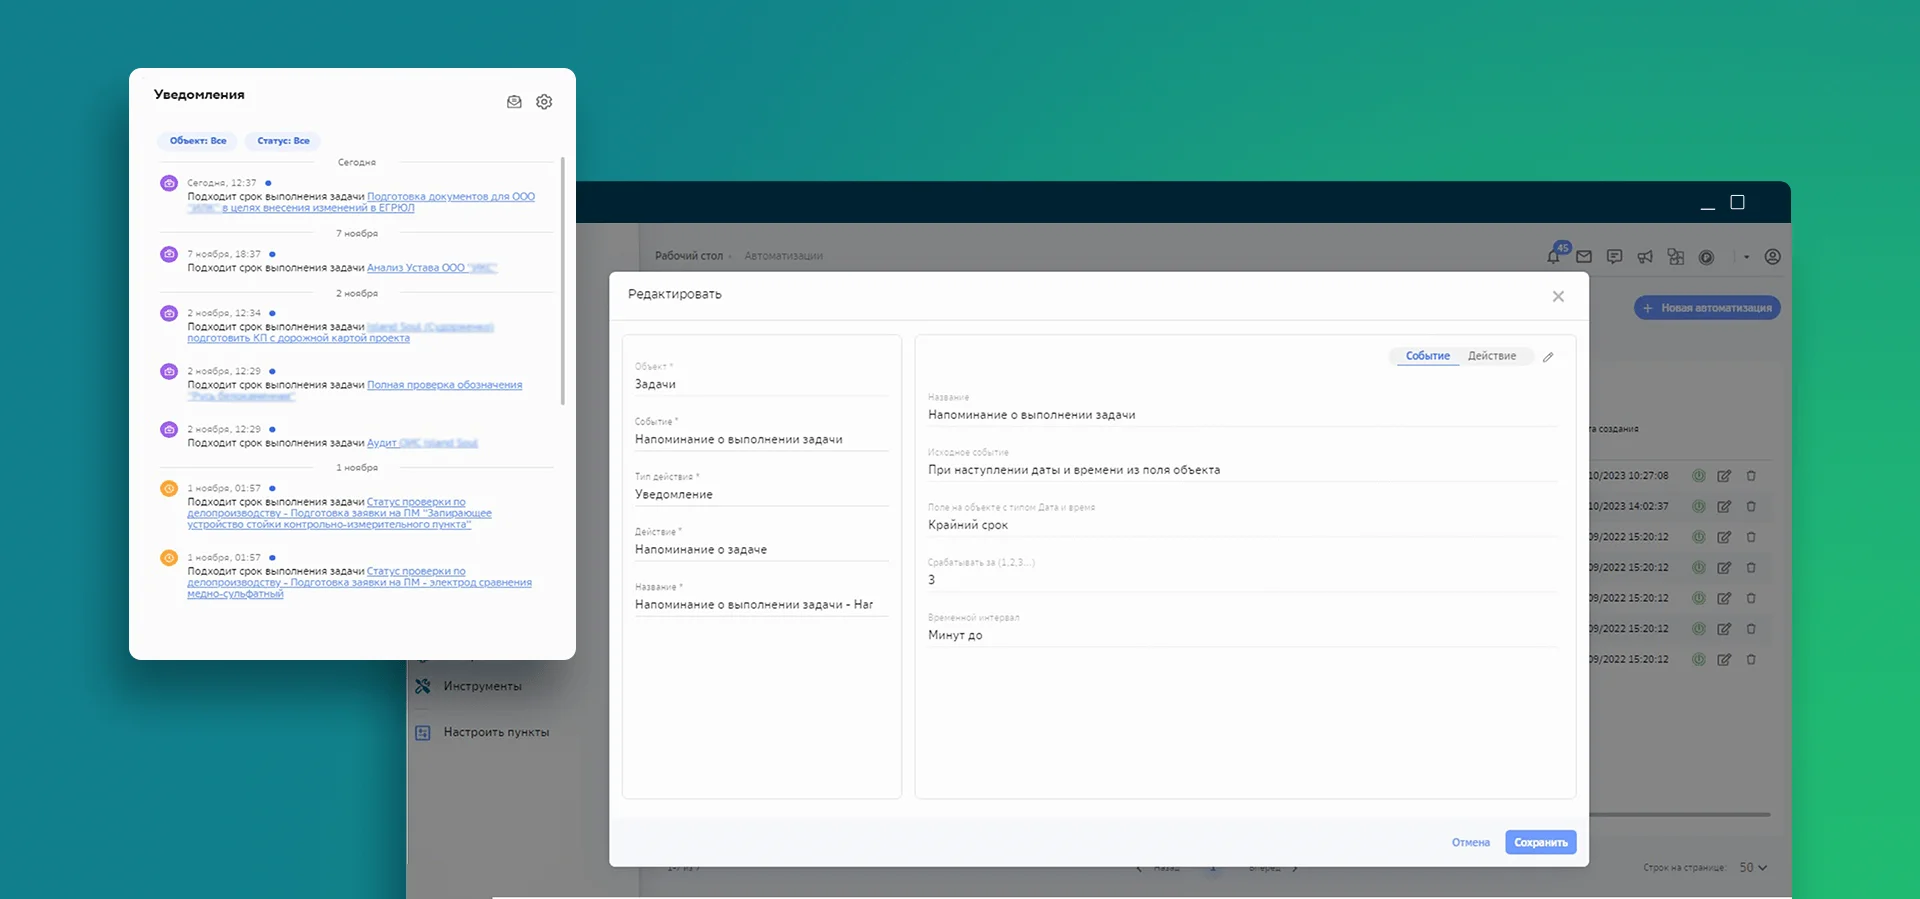Click the pencil icon beside Действие tab
Screen dimensions: 1920x899
click(x=1548, y=357)
